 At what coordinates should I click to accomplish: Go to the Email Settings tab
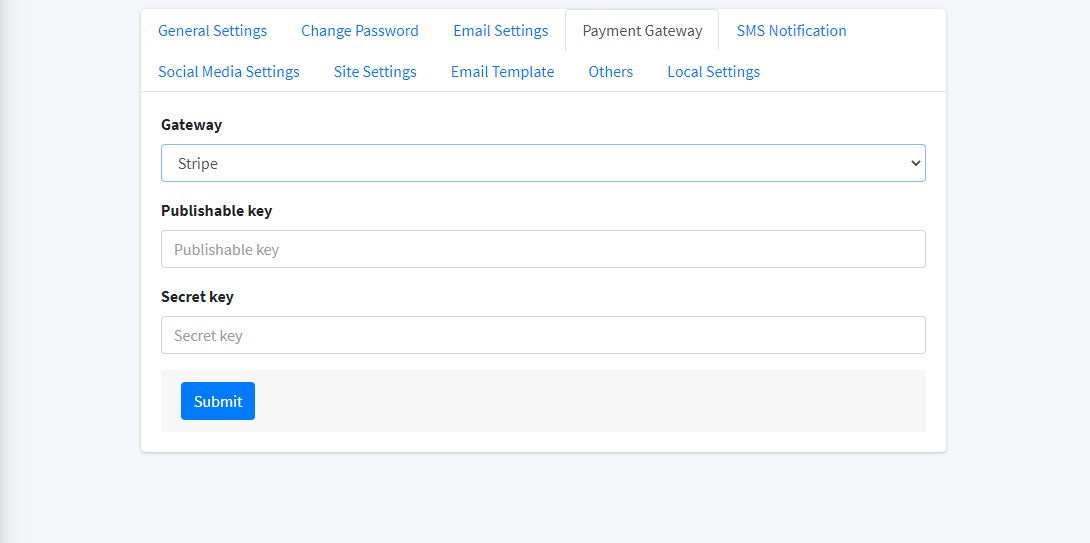[501, 31]
